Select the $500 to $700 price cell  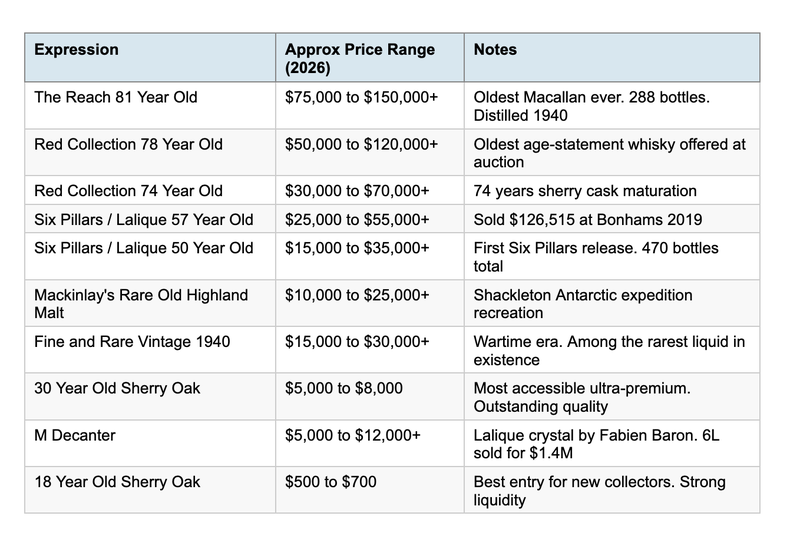click(331, 482)
